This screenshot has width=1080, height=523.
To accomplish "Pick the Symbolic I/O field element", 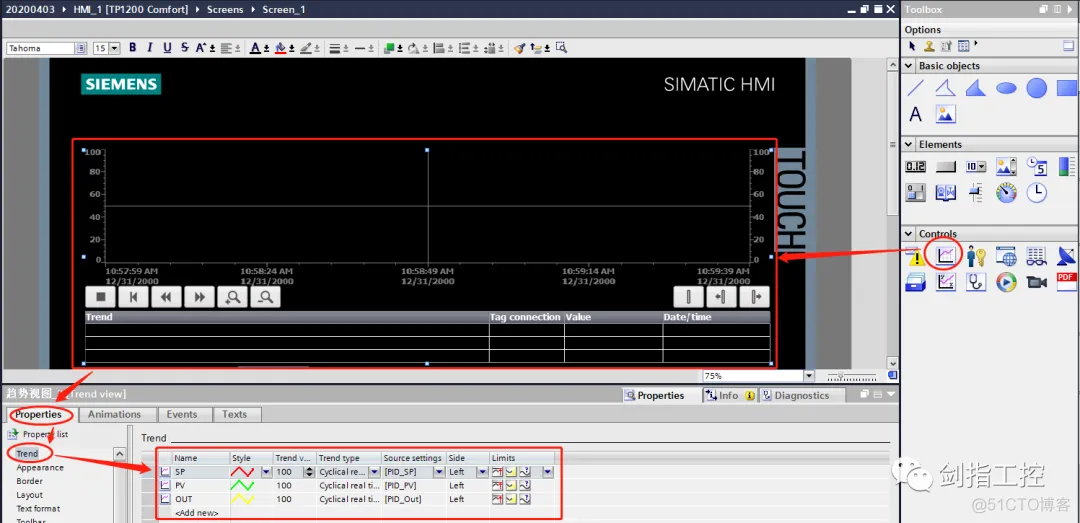I will pos(976,167).
